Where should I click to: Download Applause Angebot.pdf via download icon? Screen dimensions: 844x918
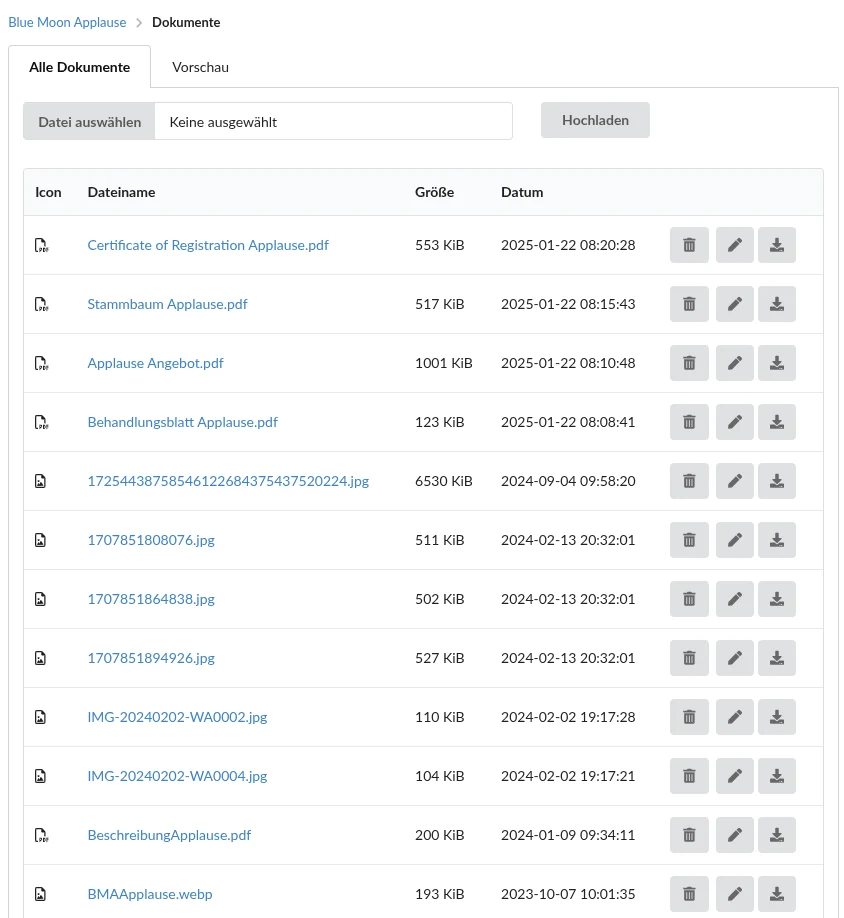(x=777, y=363)
